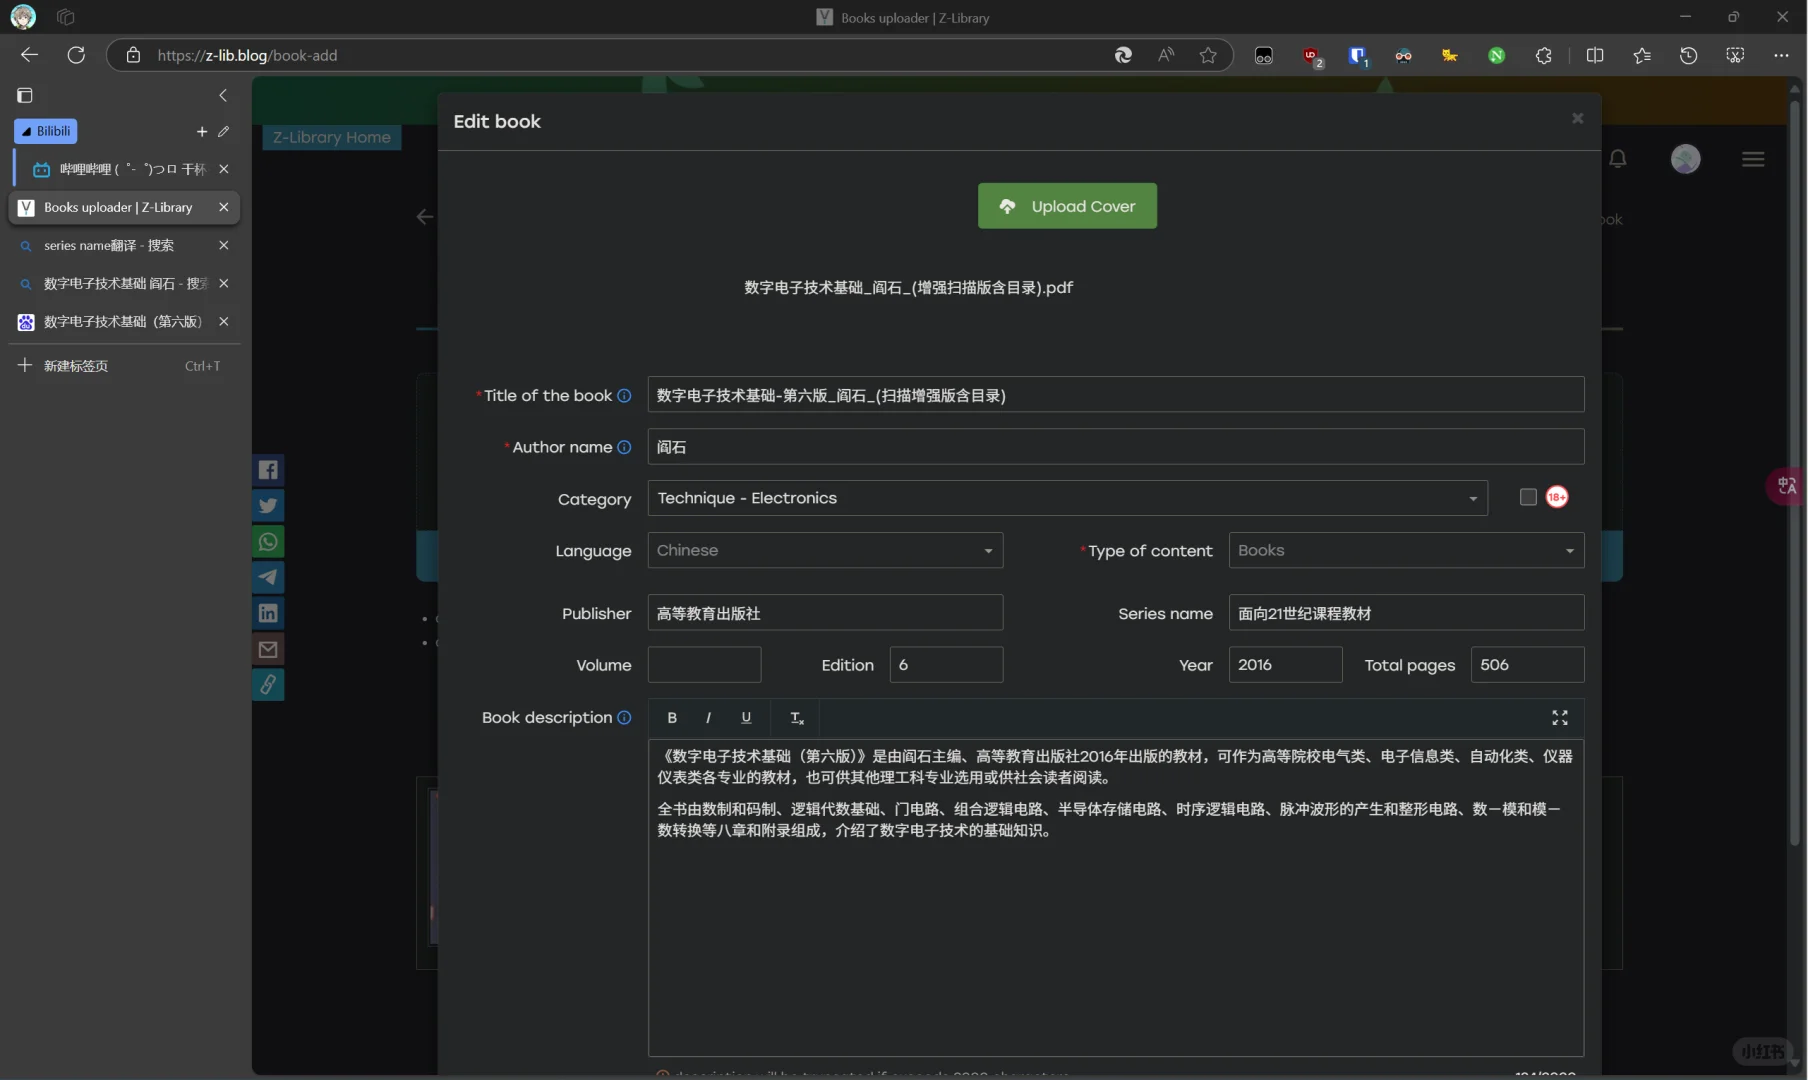Click the Year field

[1285, 665]
